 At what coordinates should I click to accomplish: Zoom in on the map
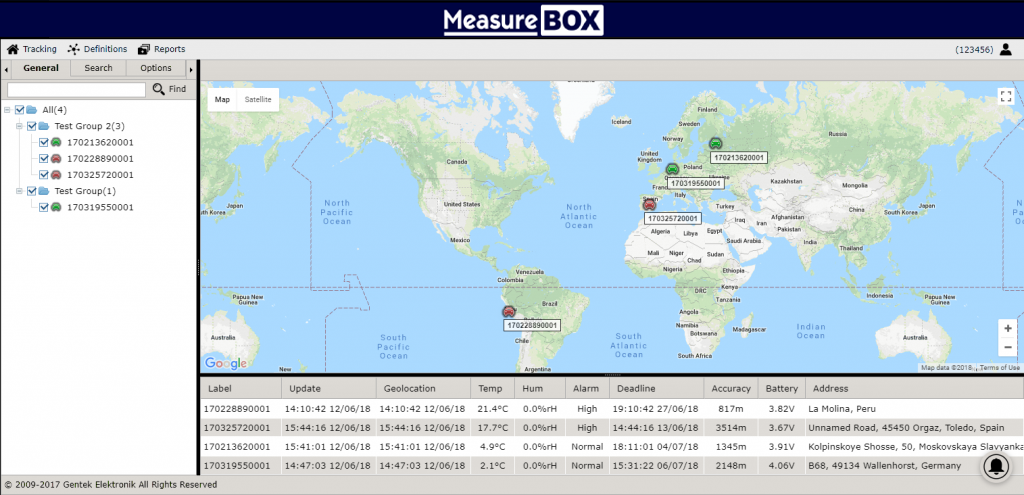click(x=1007, y=328)
